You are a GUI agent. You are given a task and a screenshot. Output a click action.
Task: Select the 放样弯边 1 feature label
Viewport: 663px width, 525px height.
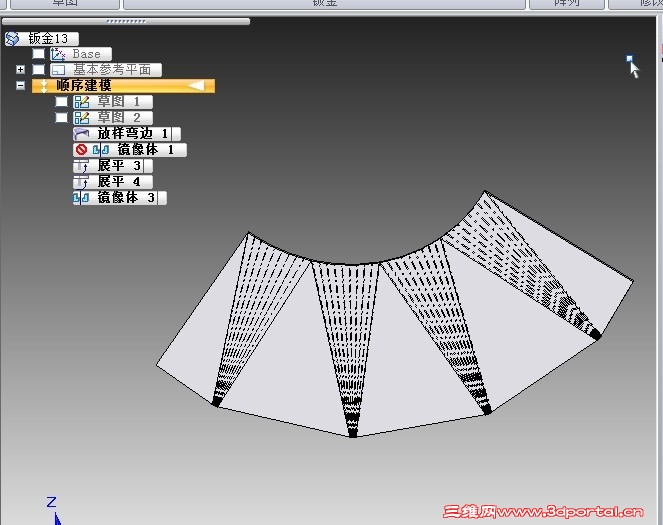tap(133, 134)
